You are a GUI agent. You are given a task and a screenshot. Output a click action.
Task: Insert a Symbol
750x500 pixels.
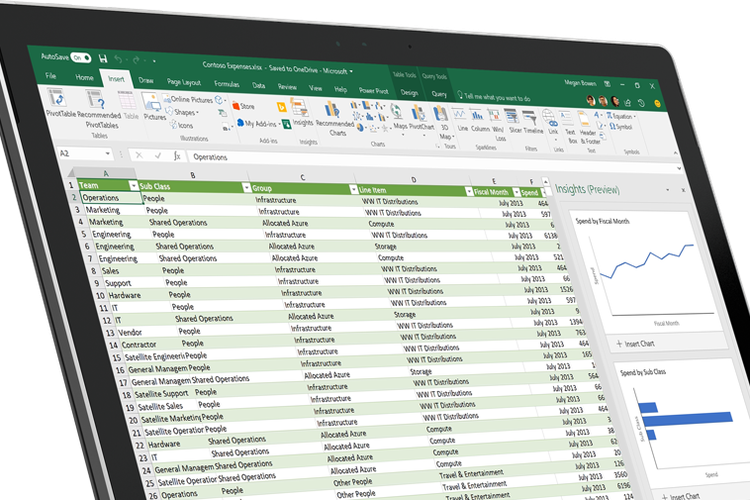tap(621, 127)
